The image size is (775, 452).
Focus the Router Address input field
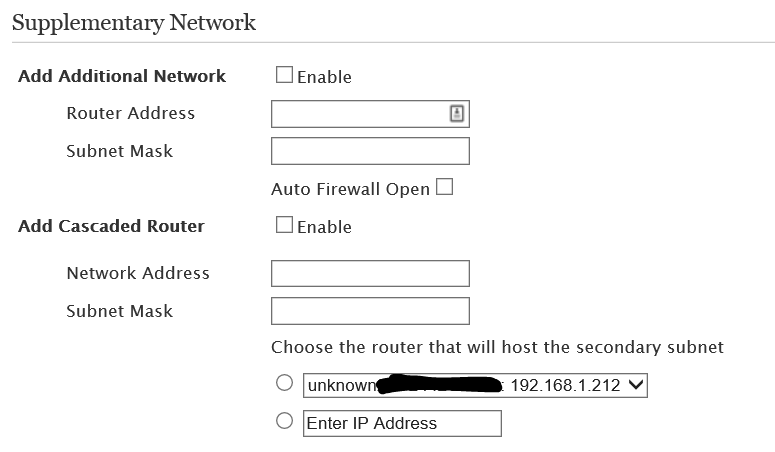(360, 113)
